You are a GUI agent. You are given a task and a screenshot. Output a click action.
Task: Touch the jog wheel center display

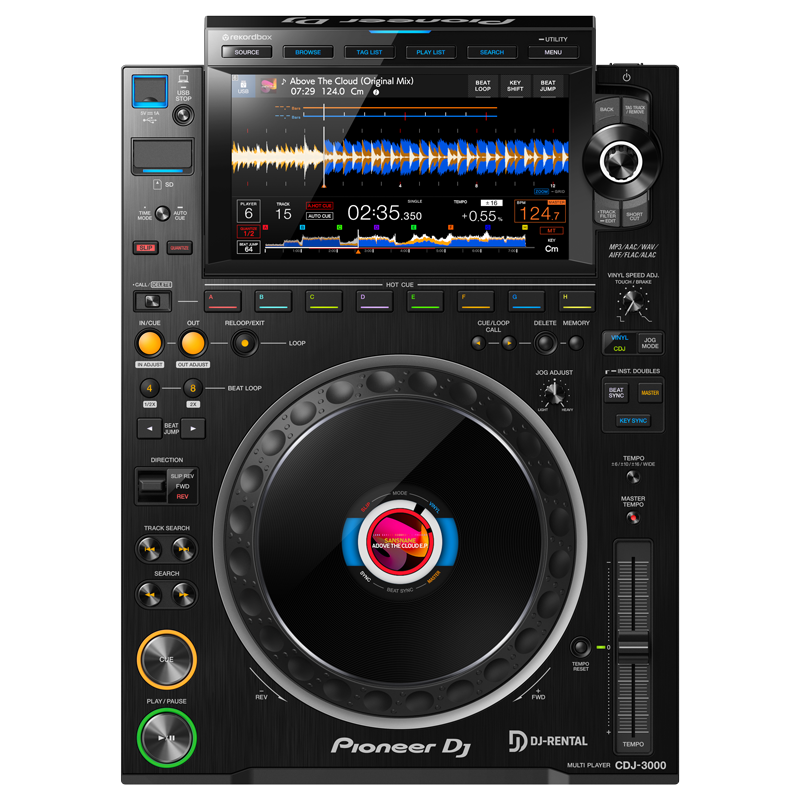click(400, 542)
